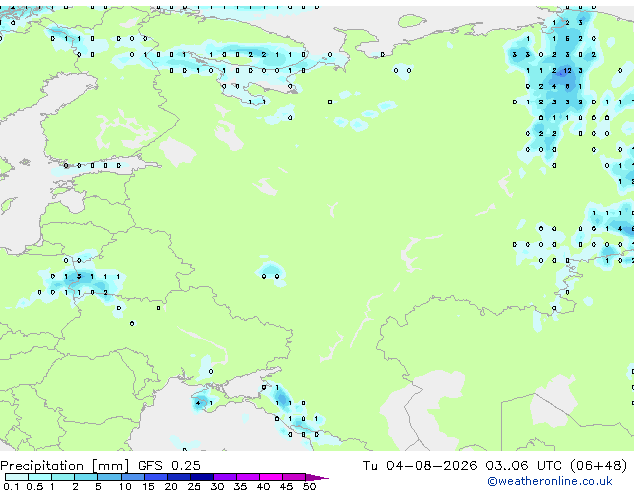The image size is (634, 490).
Task: Click the '40' legend scale label
Action: [x=263, y=486]
